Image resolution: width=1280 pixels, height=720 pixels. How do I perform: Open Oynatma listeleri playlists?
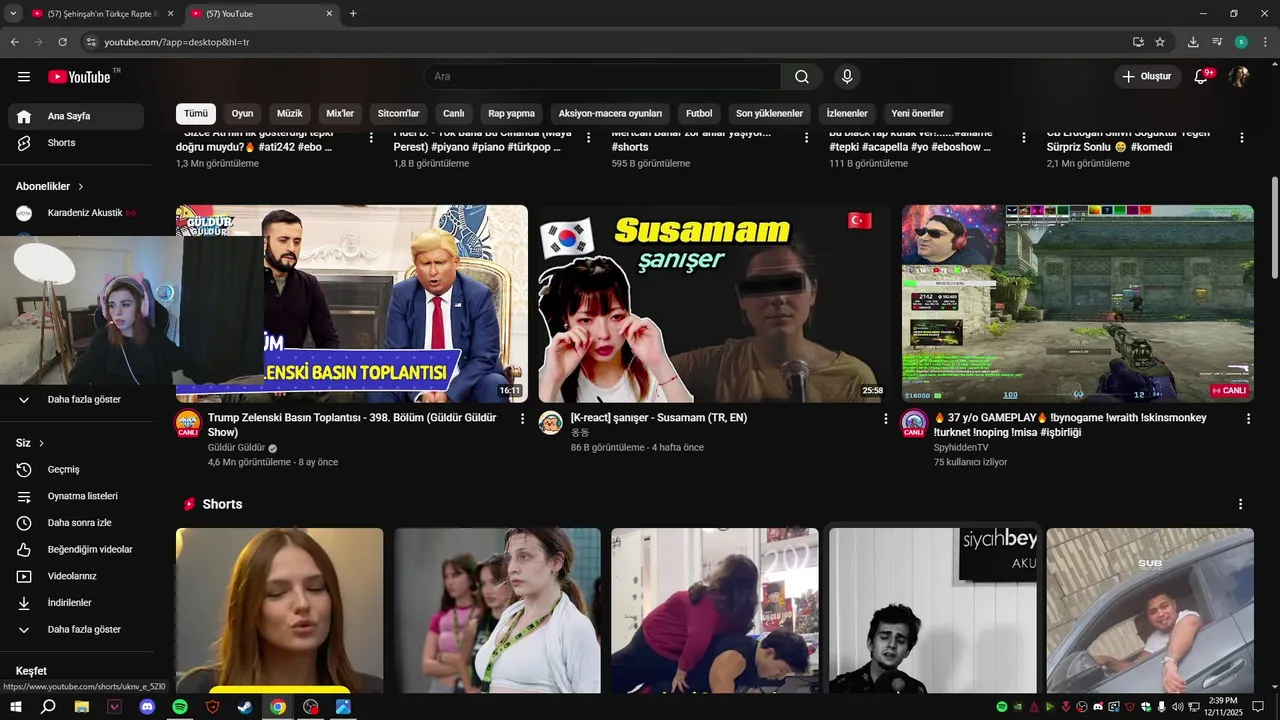click(x=76, y=496)
